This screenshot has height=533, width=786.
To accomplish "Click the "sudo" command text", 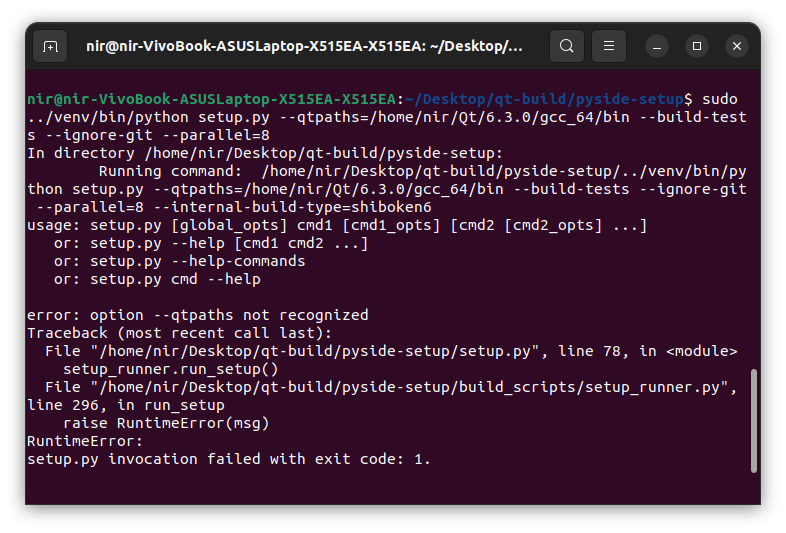I will click(x=719, y=99).
